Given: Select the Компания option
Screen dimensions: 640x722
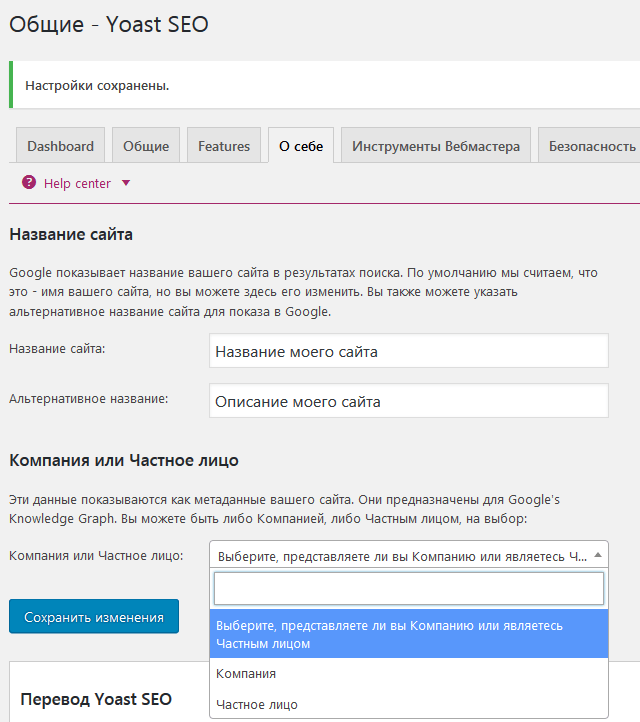Looking at the screenshot, I should [x=409, y=673].
